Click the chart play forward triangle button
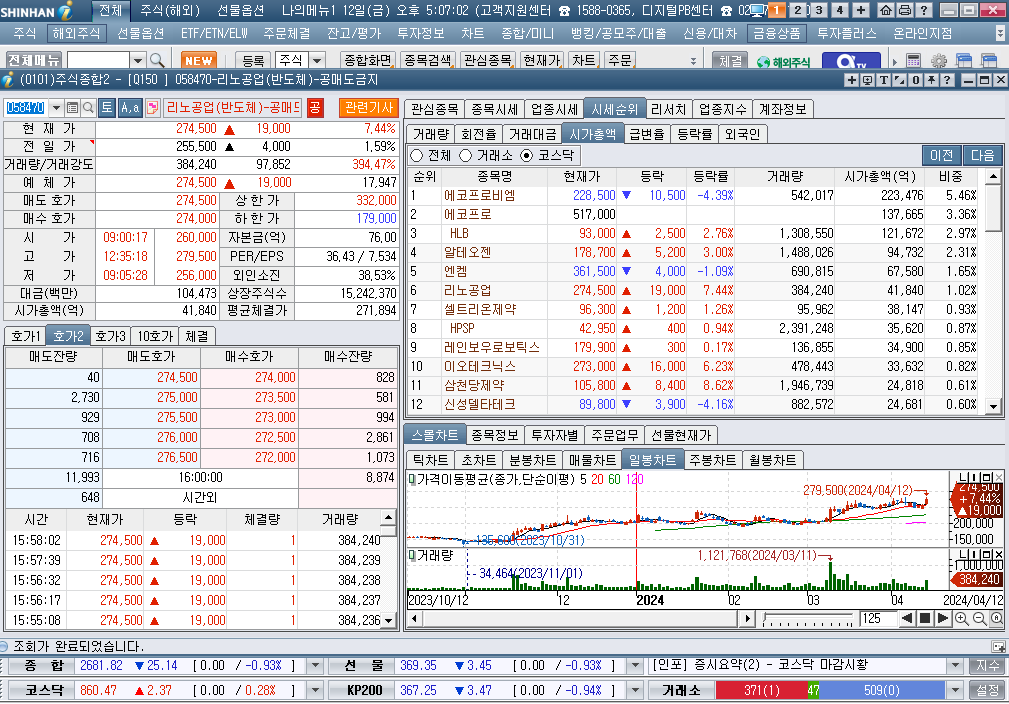This screenshot has width=1009, height=704. [943, 618]
